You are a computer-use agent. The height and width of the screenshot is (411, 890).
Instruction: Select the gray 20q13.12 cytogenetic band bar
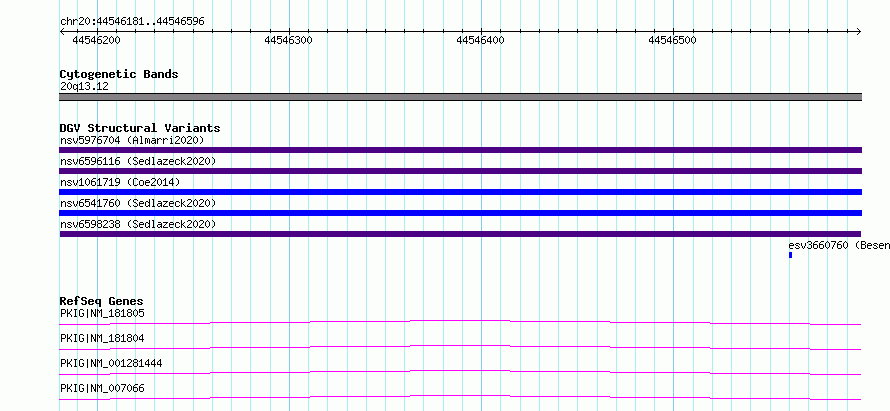click(x=460, y=97)
